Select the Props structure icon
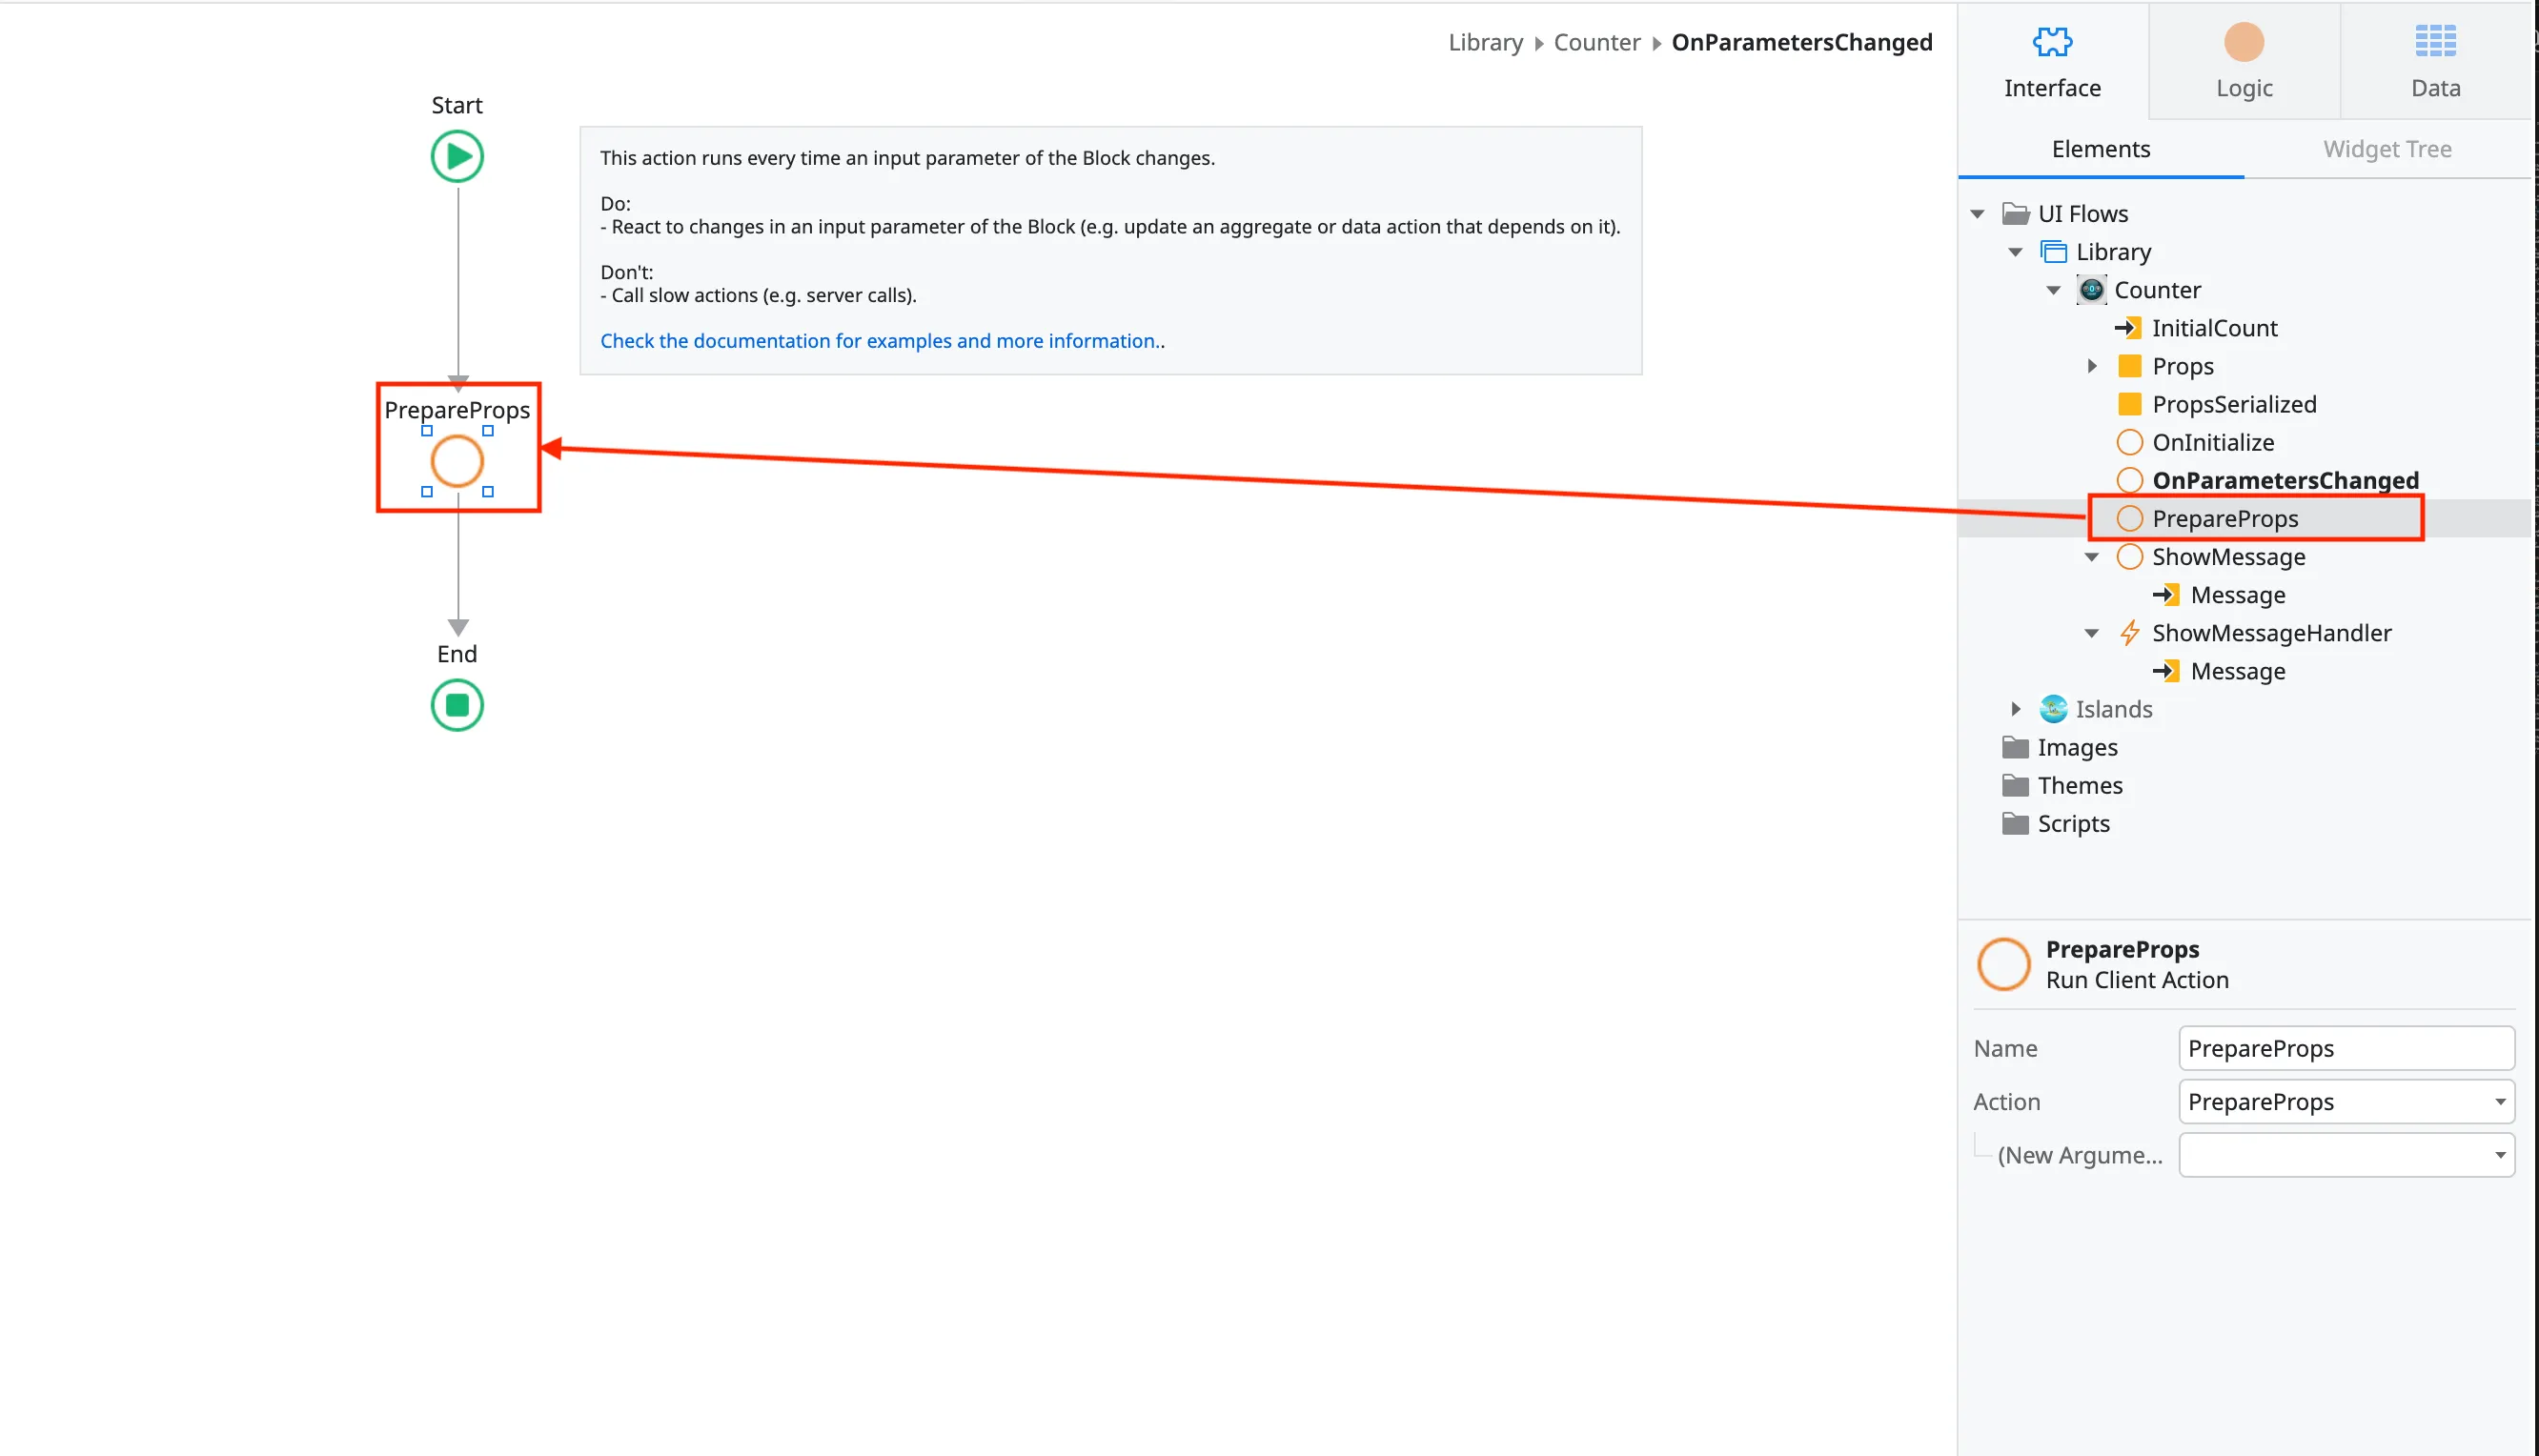Image resolution: width=2539 pixels, height=1456 pixels. pos(2129,366)
